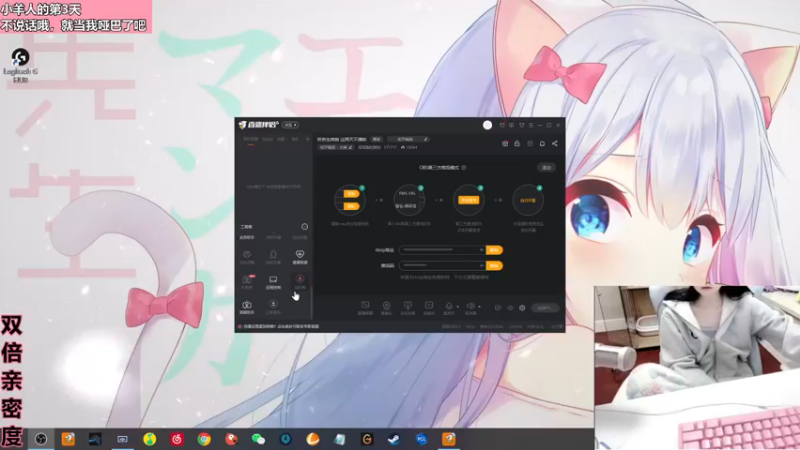Open the platform dropdown beside the app logo
Screen dimensions: 800x450
click(x=290, y=125)
